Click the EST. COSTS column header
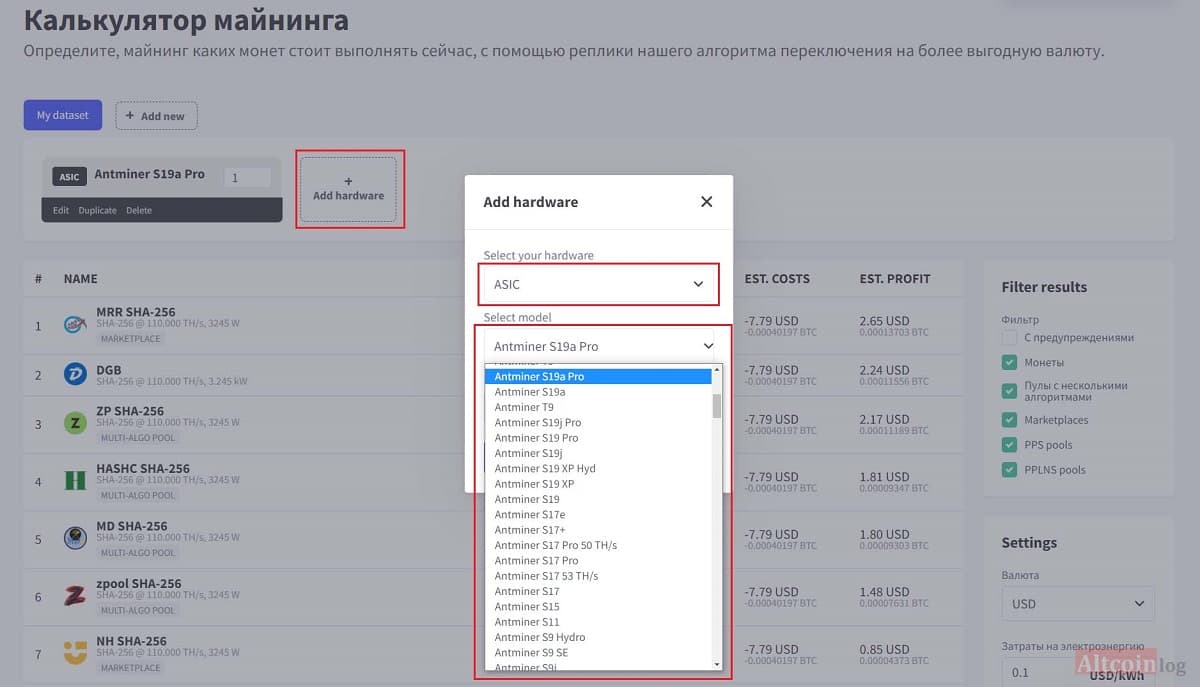The image size is (1200, 687). click(777, 279)
